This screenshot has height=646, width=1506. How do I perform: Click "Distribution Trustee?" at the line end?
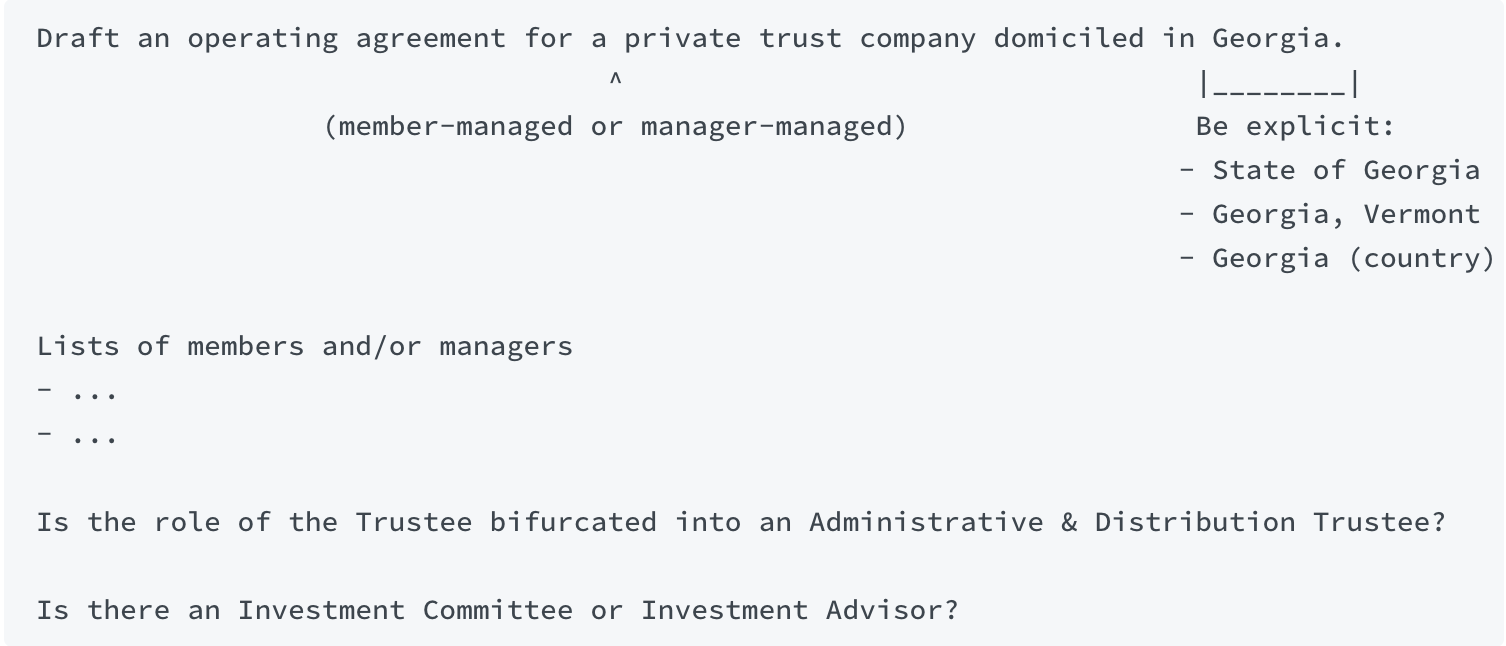(1270, 523)
